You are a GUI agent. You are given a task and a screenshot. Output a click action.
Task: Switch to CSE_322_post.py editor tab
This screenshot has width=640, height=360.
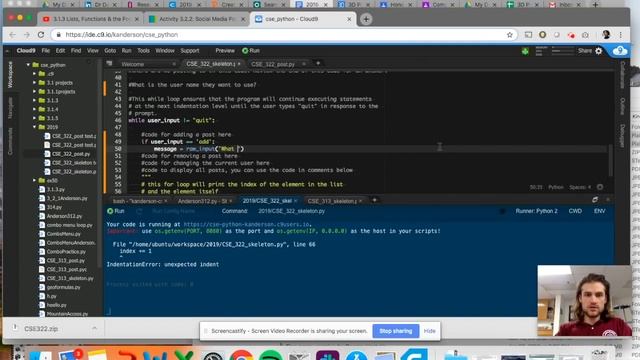tap(276, 64)
